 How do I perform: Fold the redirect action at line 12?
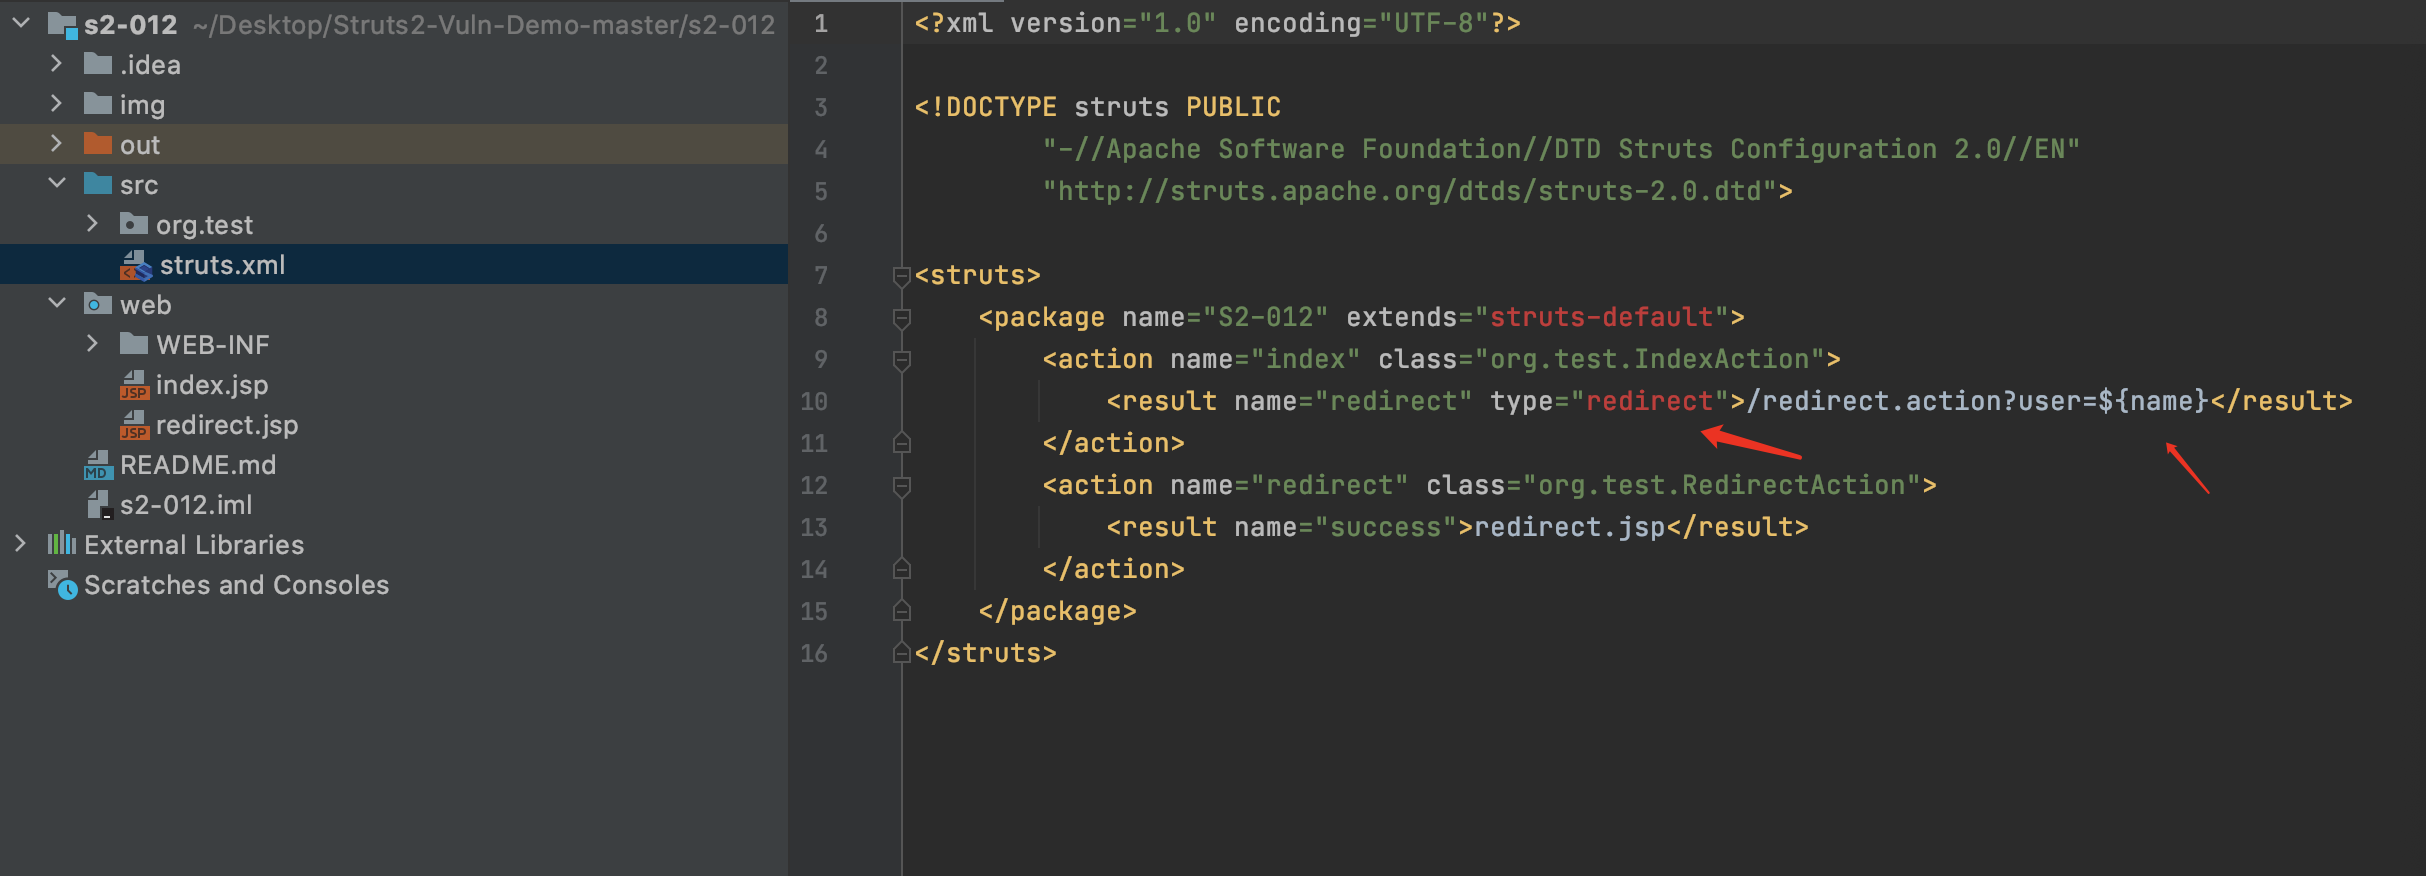pyautogui.click(x=901, y=486)
